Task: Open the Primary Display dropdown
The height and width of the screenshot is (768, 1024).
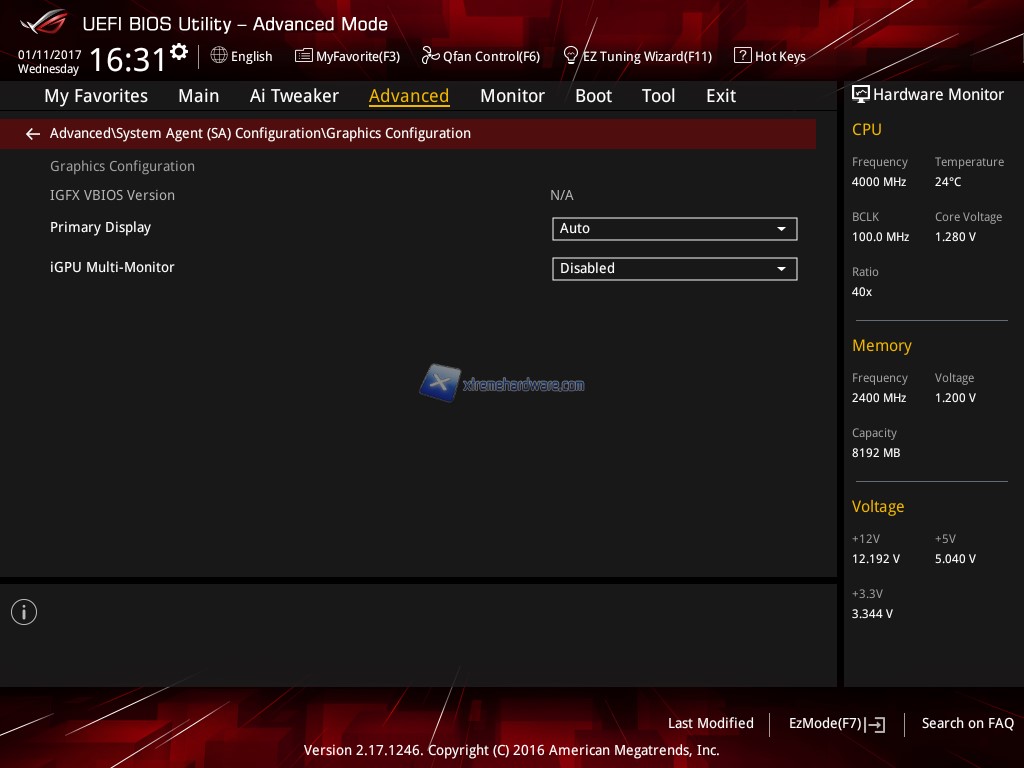Action: click(x=674, y=229)
